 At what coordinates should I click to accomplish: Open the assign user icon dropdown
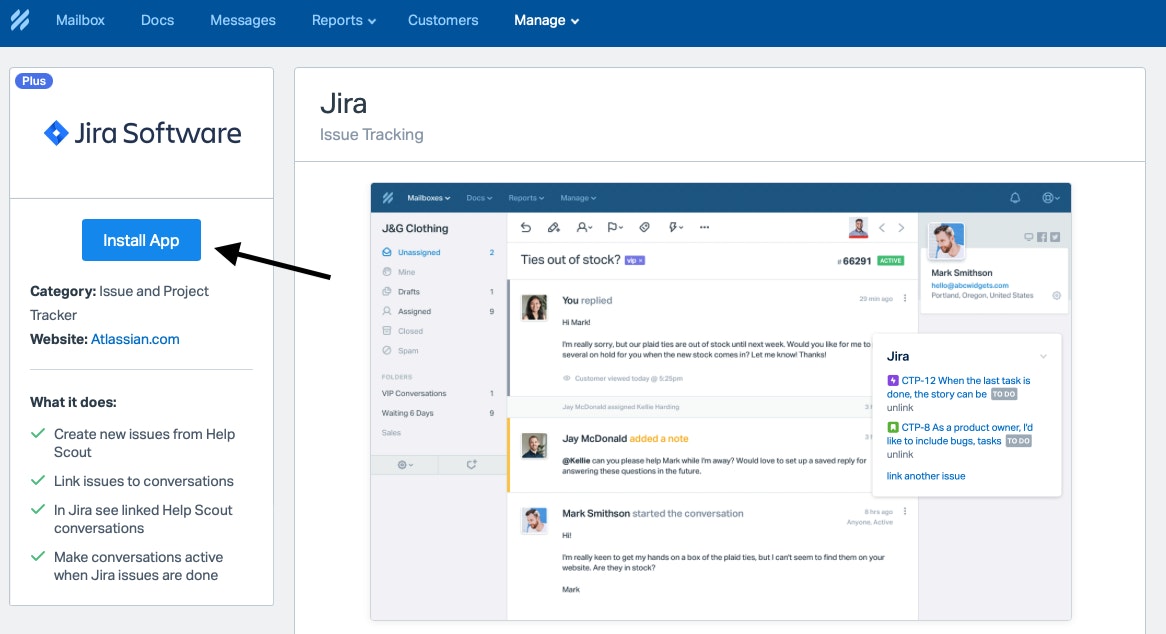(584, 227)
